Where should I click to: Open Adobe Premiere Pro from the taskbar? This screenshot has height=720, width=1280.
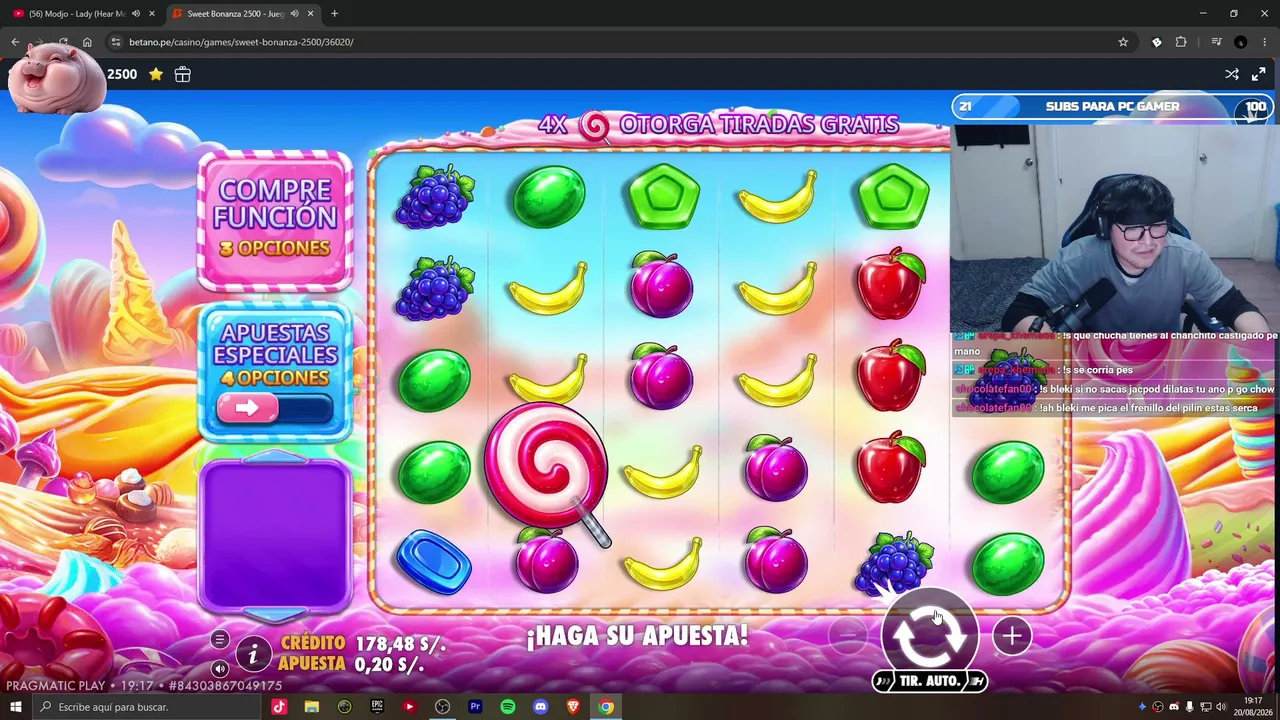click(x=475, y=707)
